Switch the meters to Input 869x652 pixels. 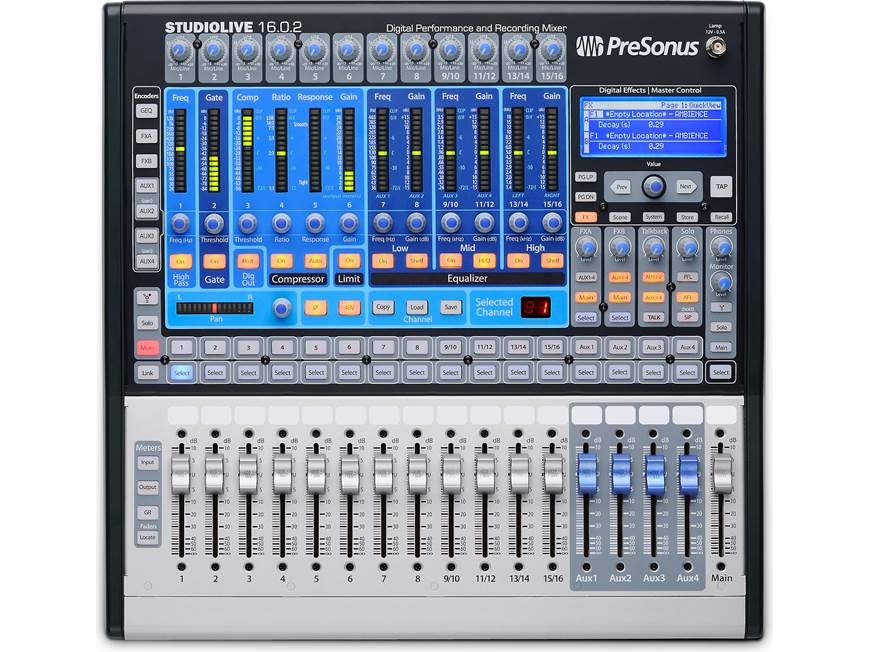click(147, 462)
